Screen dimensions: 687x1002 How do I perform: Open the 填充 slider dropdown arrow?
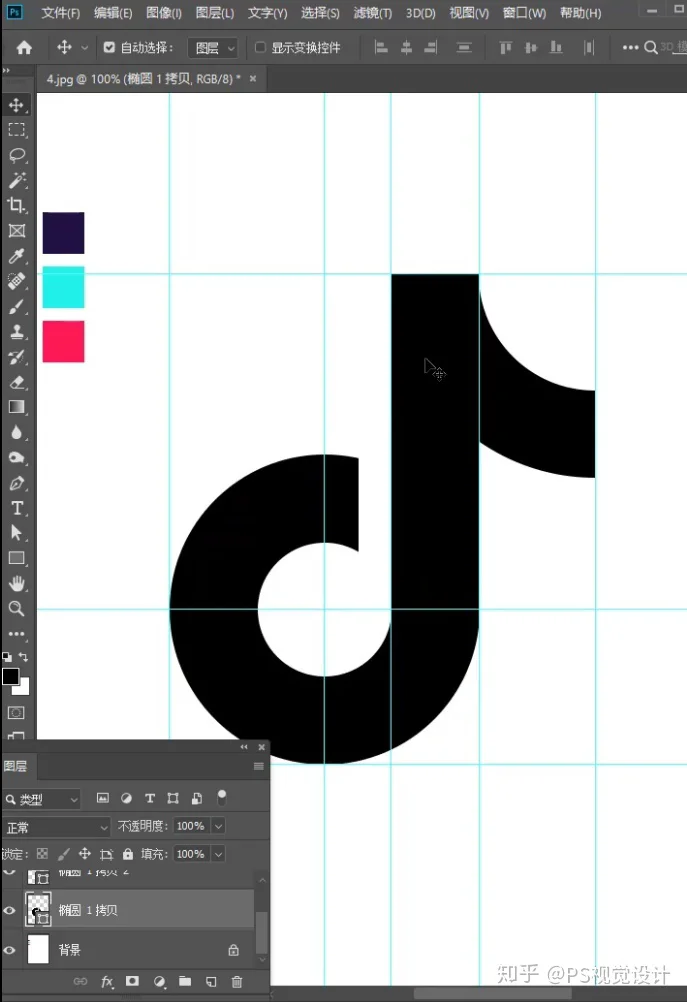[x=219, y=854]
